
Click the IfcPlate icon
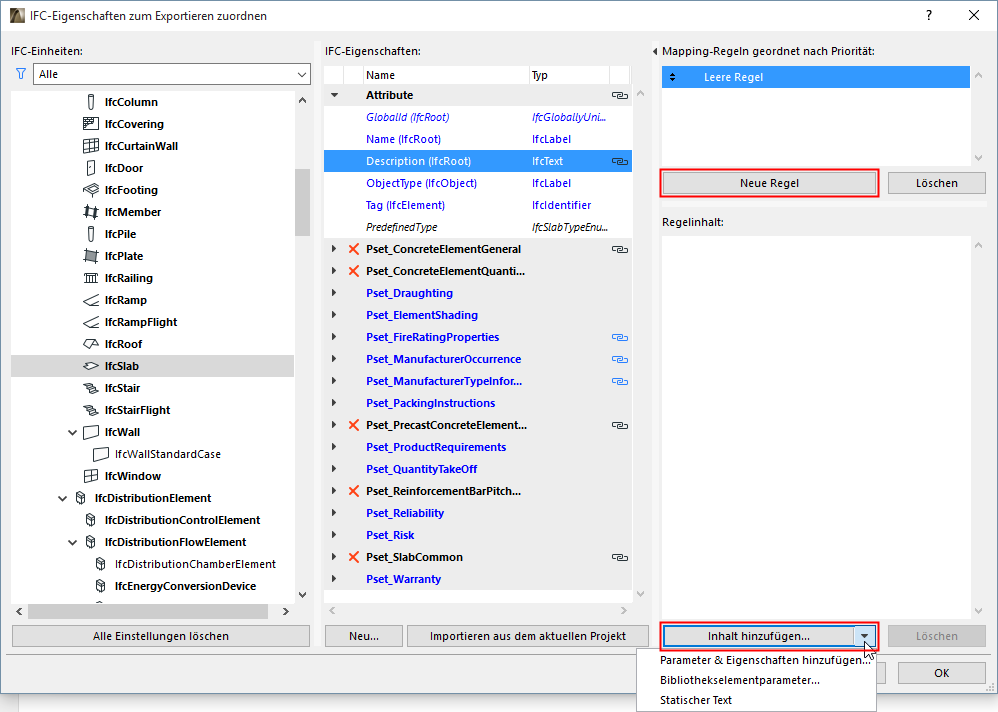91,256
